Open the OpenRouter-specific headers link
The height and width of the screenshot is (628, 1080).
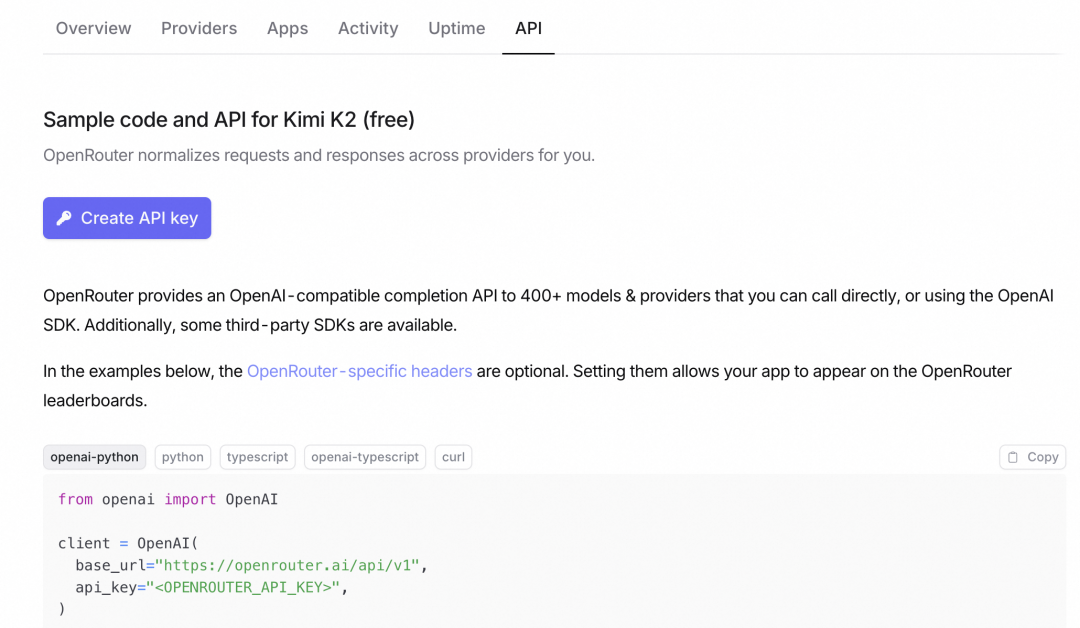[359, 371]
